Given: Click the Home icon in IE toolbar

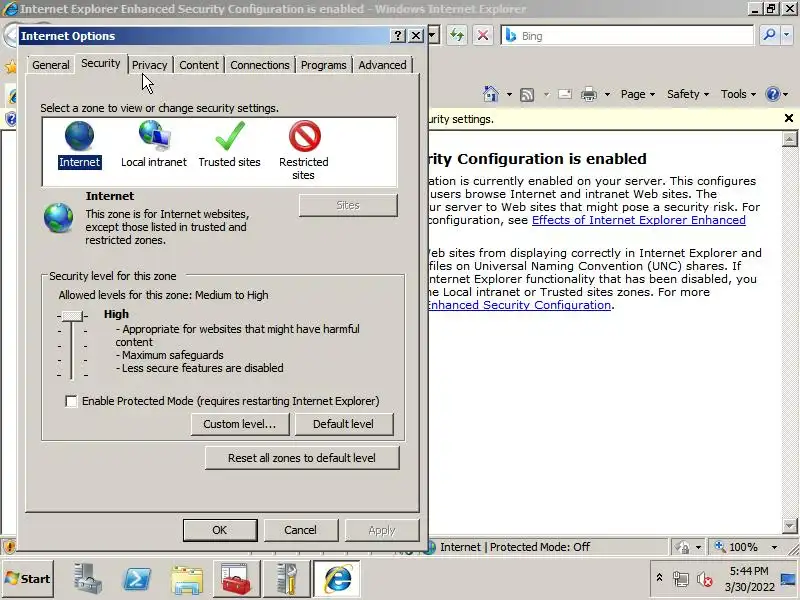Looking at the screenshot, I should 491,94.
